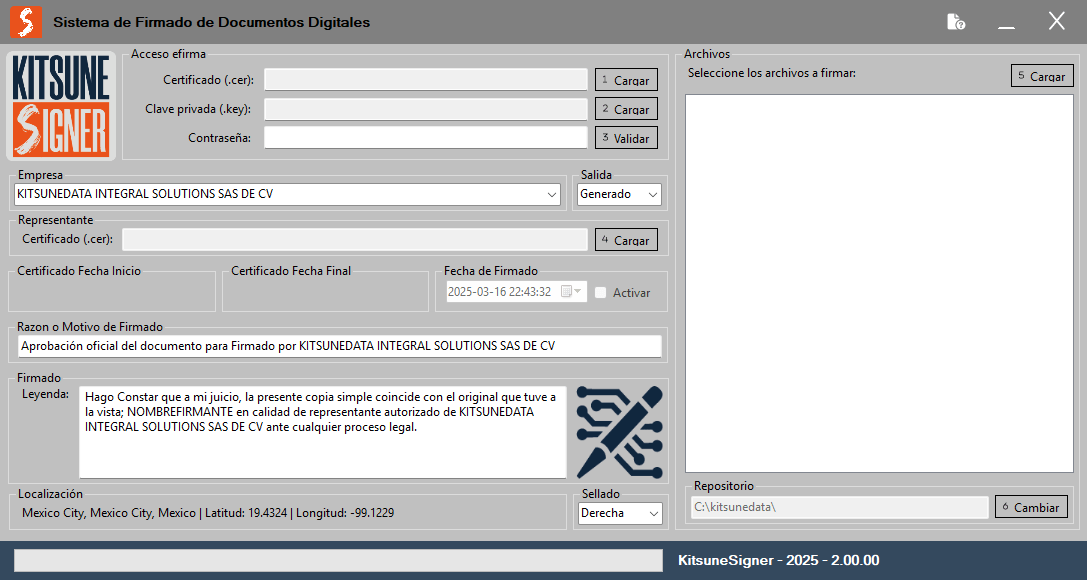Click the orange S app icon in title bar
Viewport: 1087px width, 580px height.
(26, 22)
